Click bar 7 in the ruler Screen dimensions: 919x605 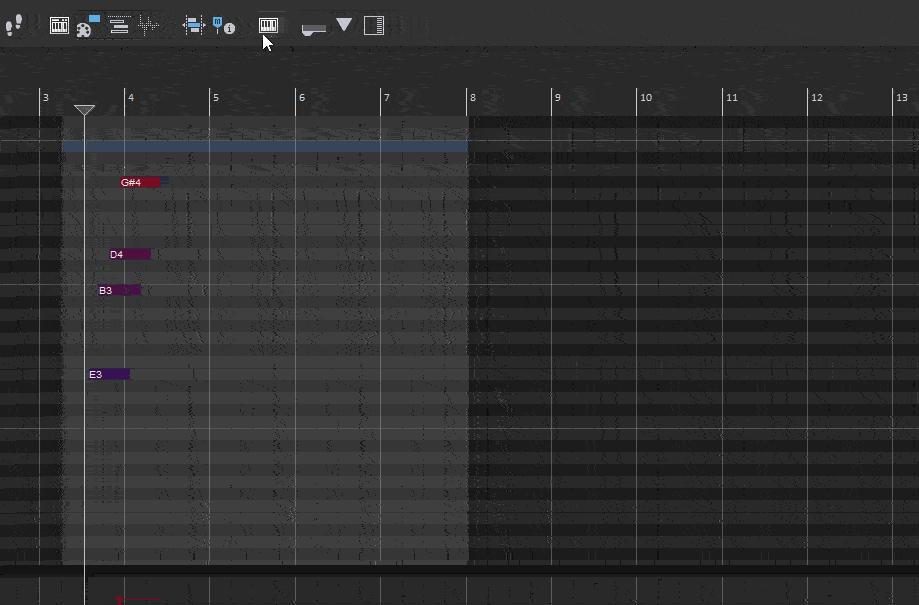[386, 97]
